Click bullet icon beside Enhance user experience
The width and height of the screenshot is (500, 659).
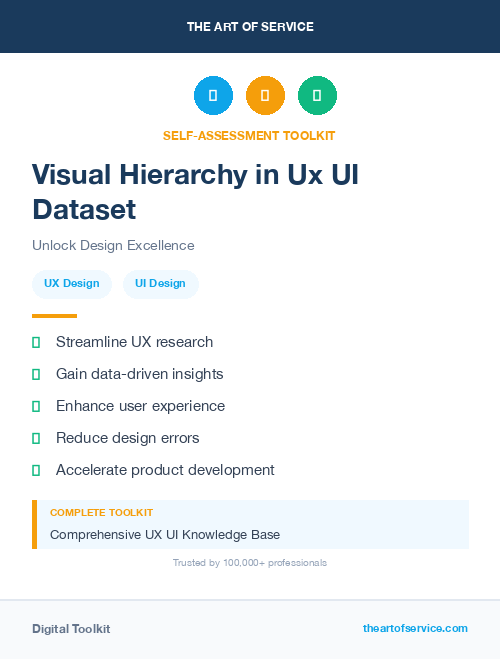point(36,406)
